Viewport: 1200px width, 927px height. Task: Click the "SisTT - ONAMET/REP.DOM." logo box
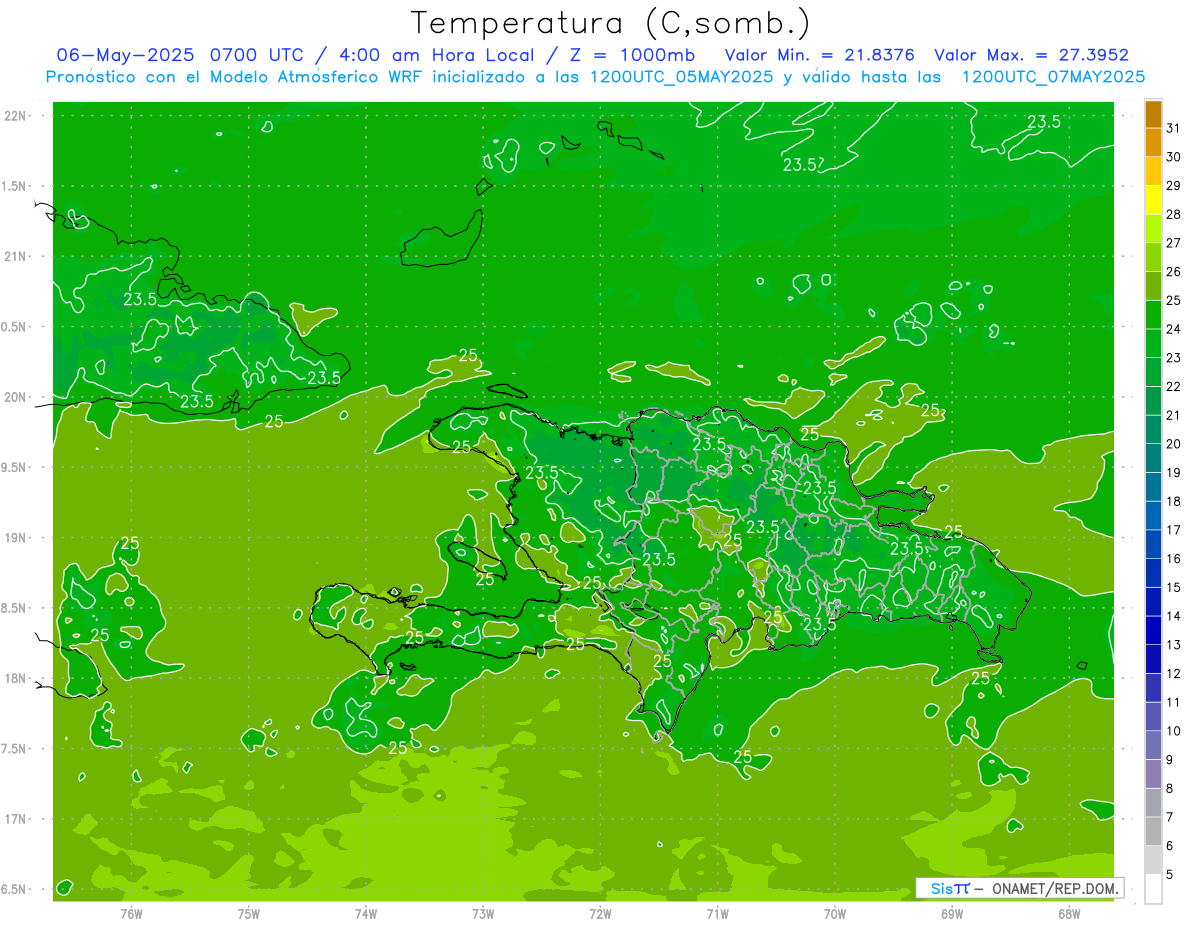point(1019,888)
